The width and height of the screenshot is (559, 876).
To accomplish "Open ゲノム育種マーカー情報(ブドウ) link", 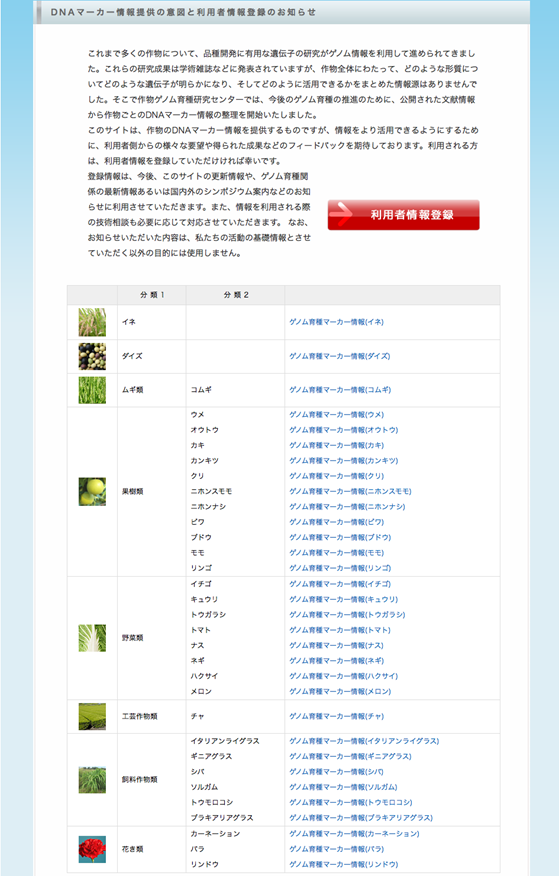I will [x=340, y=537].
